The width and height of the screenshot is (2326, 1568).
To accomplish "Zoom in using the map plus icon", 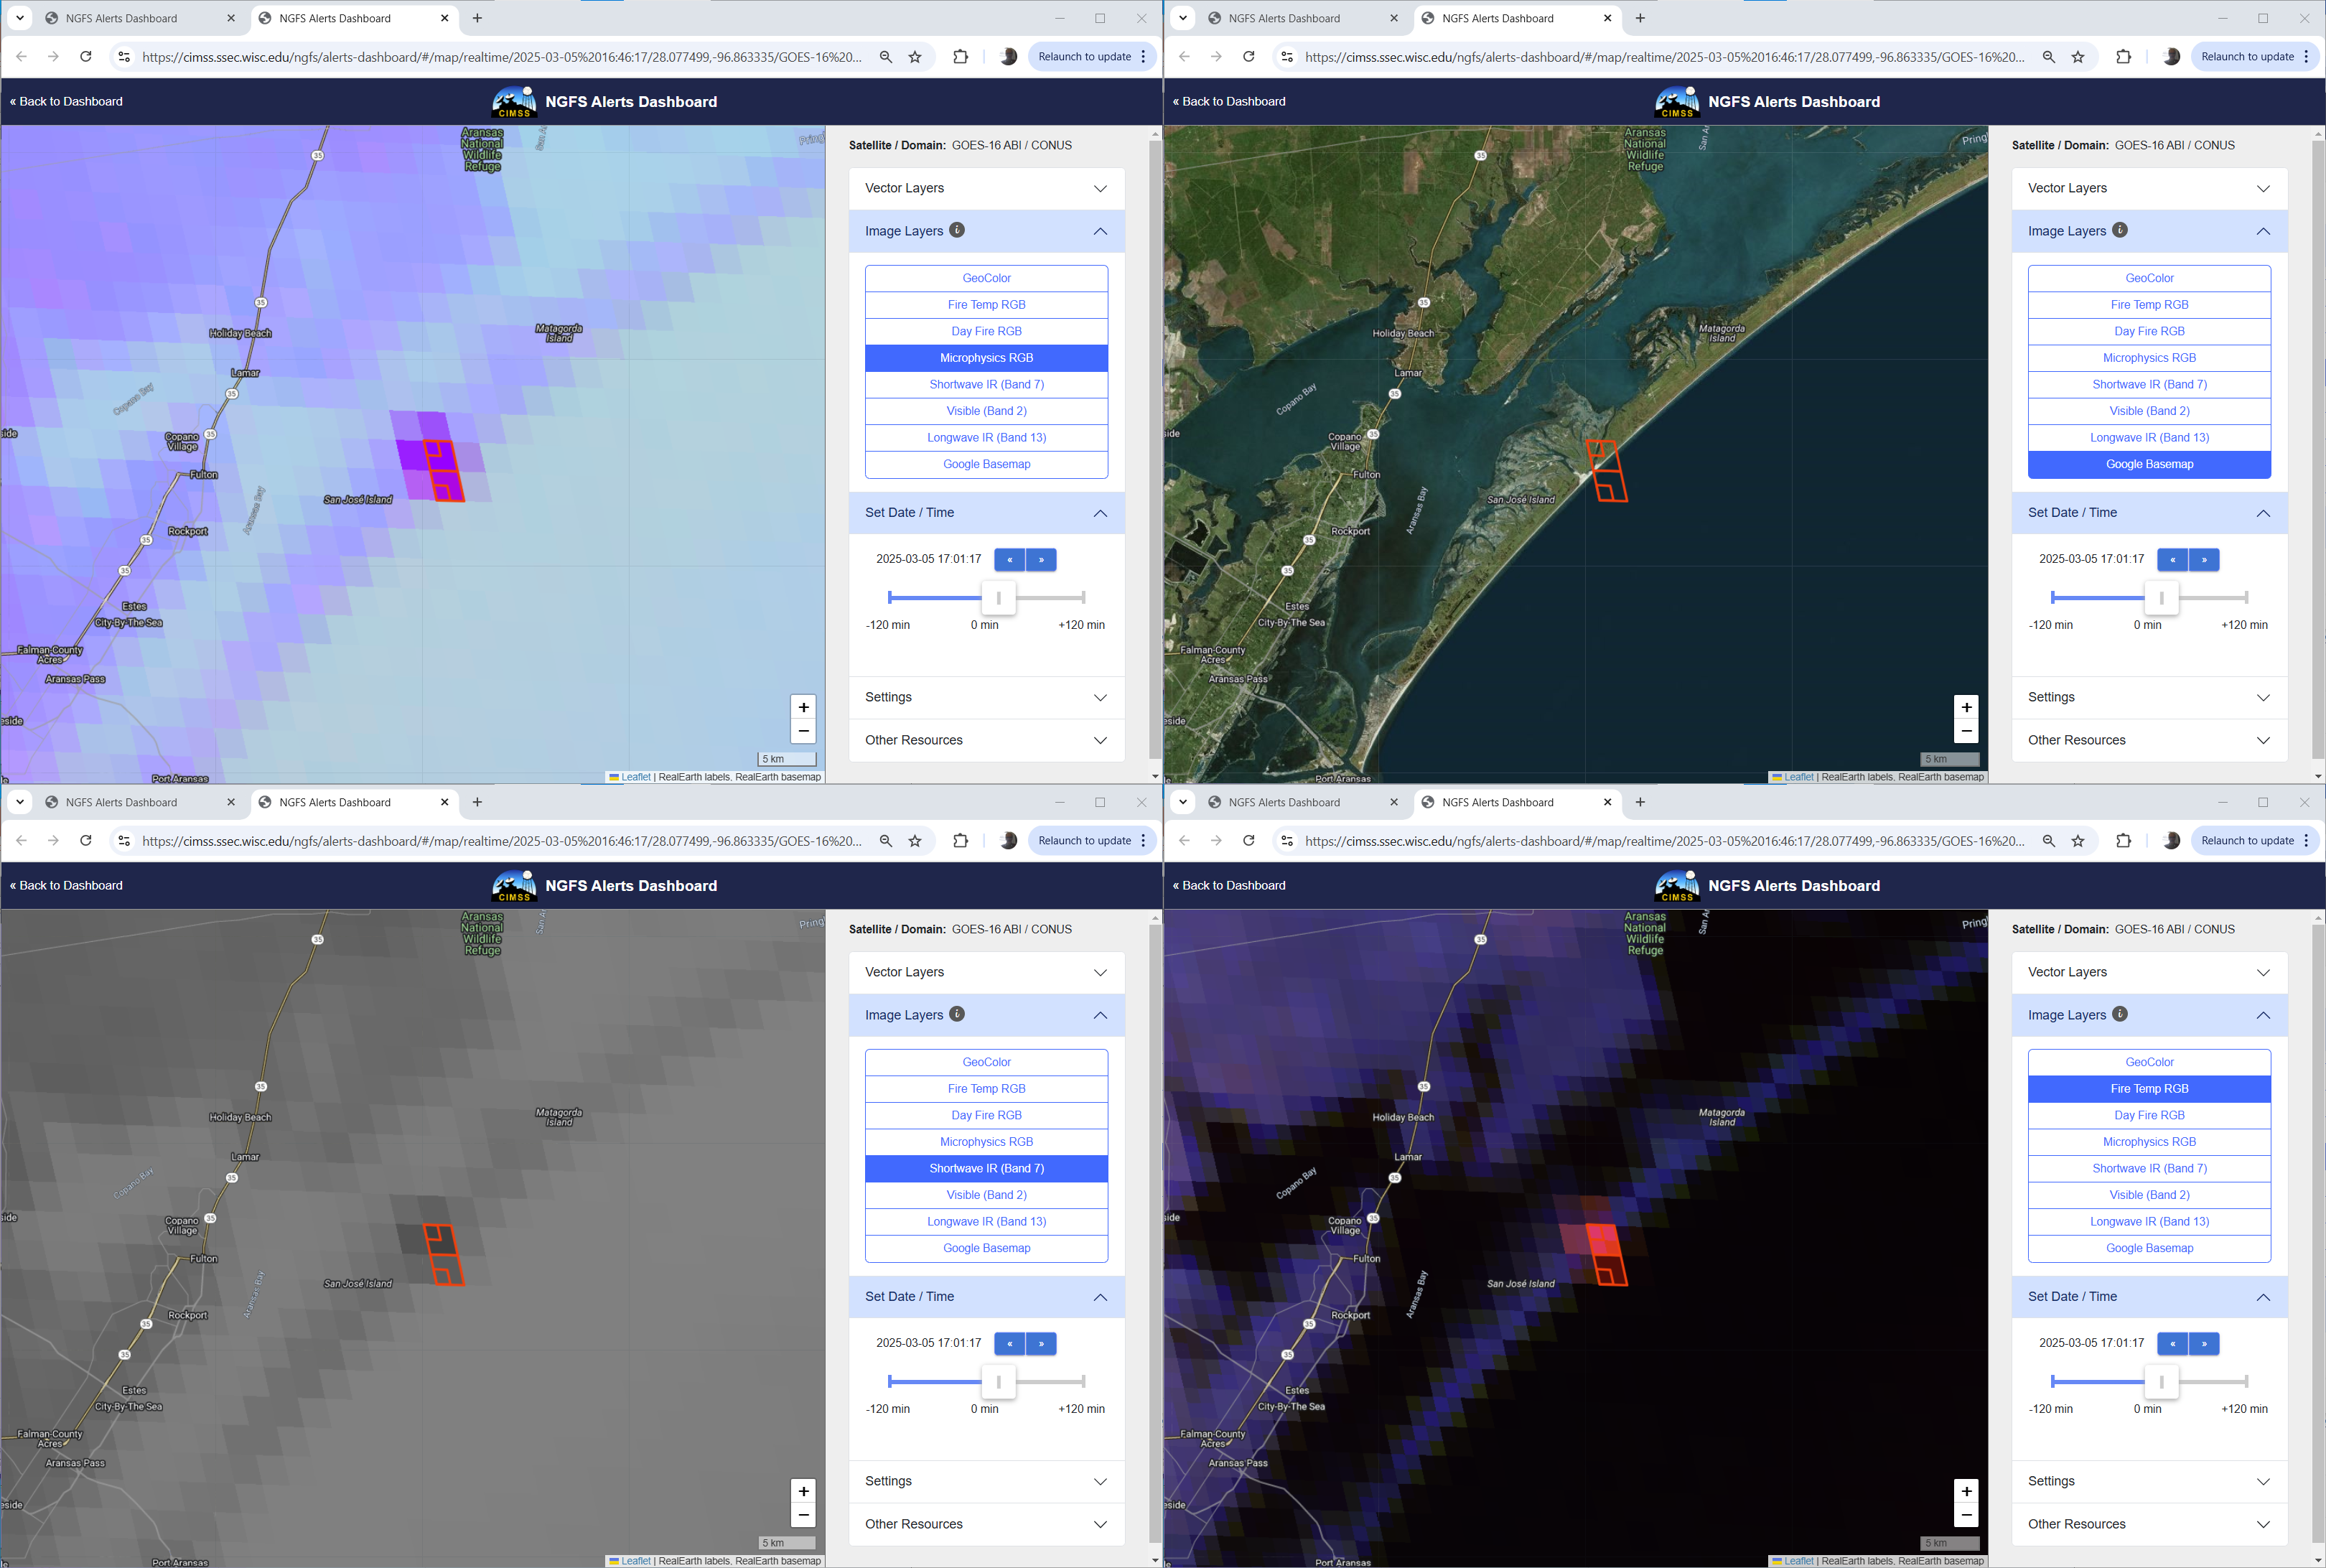I will [803, 707].
